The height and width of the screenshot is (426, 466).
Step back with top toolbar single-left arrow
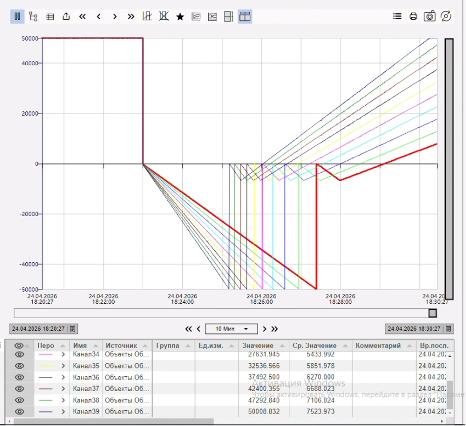[99, 16]
